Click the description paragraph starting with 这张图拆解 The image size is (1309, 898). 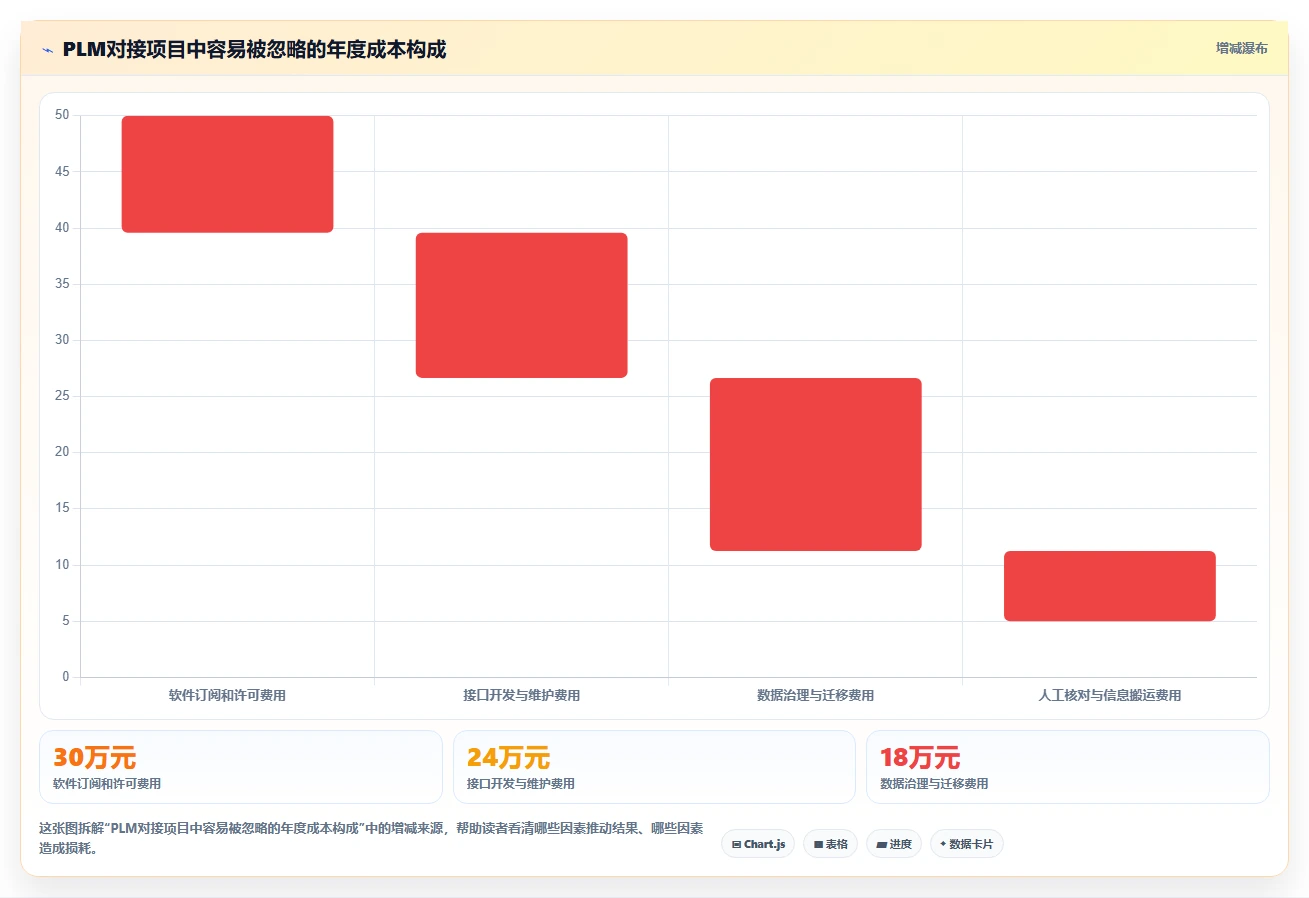pyautogui.click(x=371, y=839)
